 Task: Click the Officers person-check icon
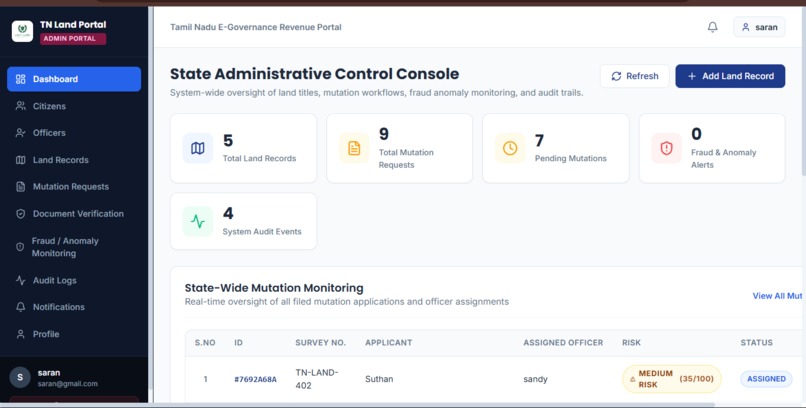[21, 133]
